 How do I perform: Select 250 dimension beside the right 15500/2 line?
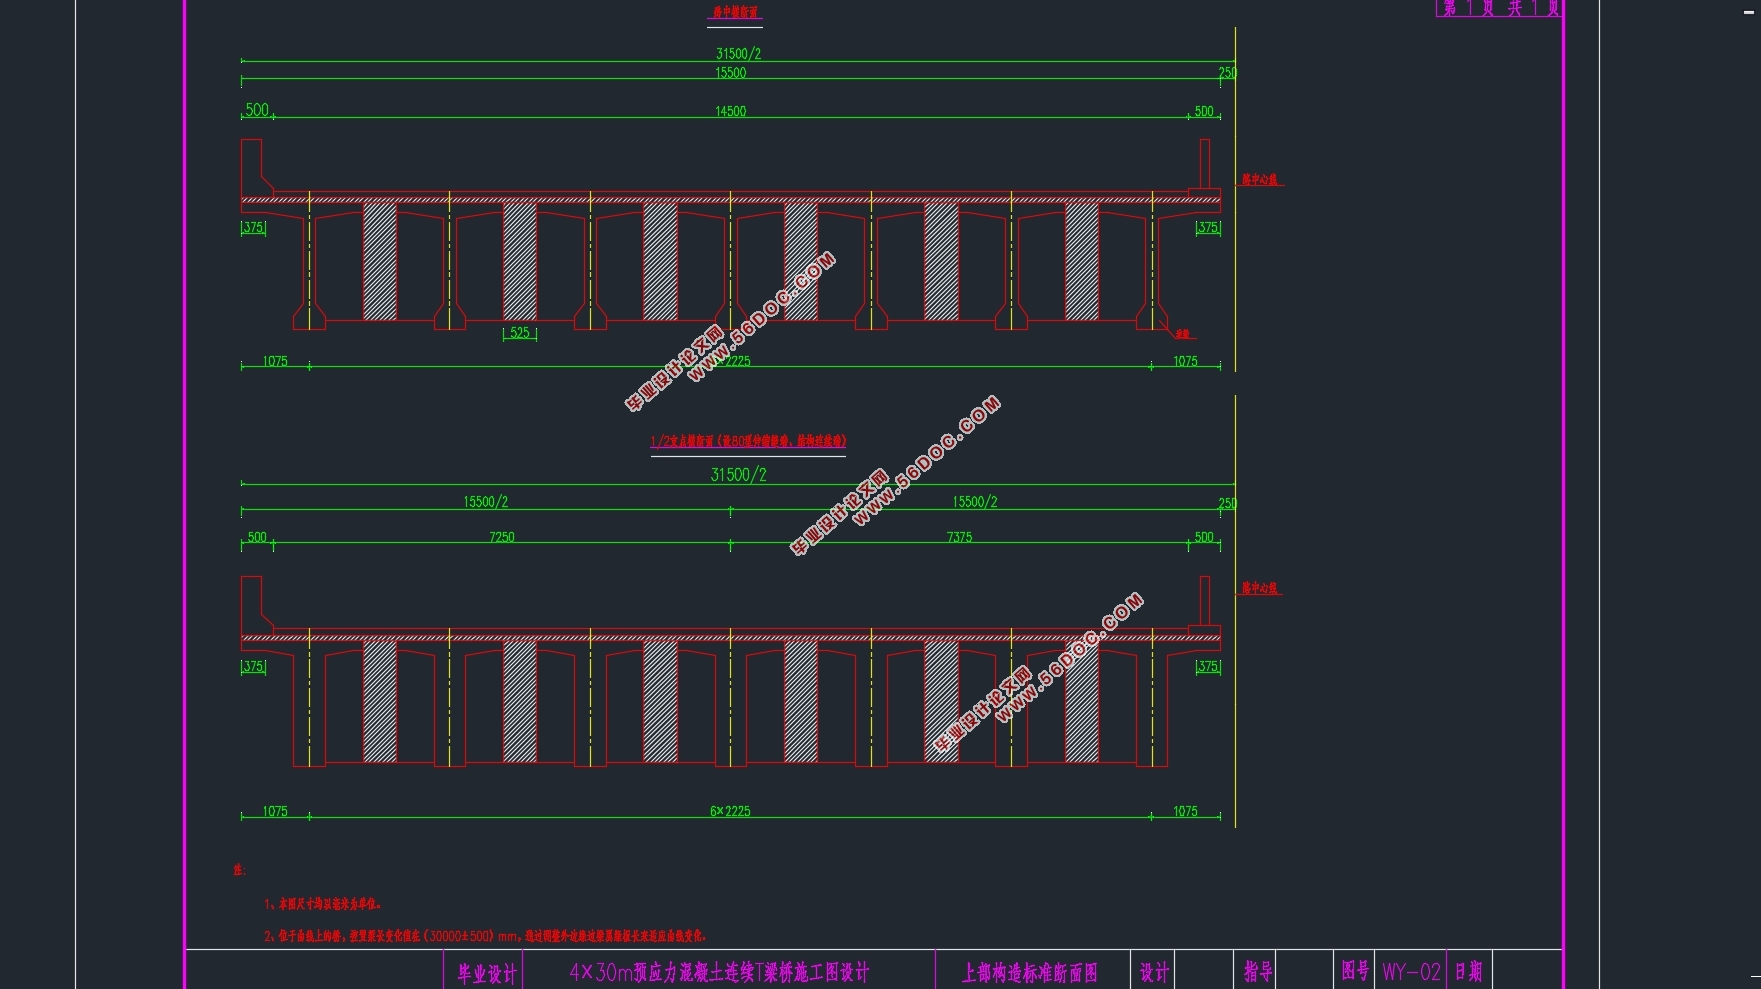[1227, 504]
